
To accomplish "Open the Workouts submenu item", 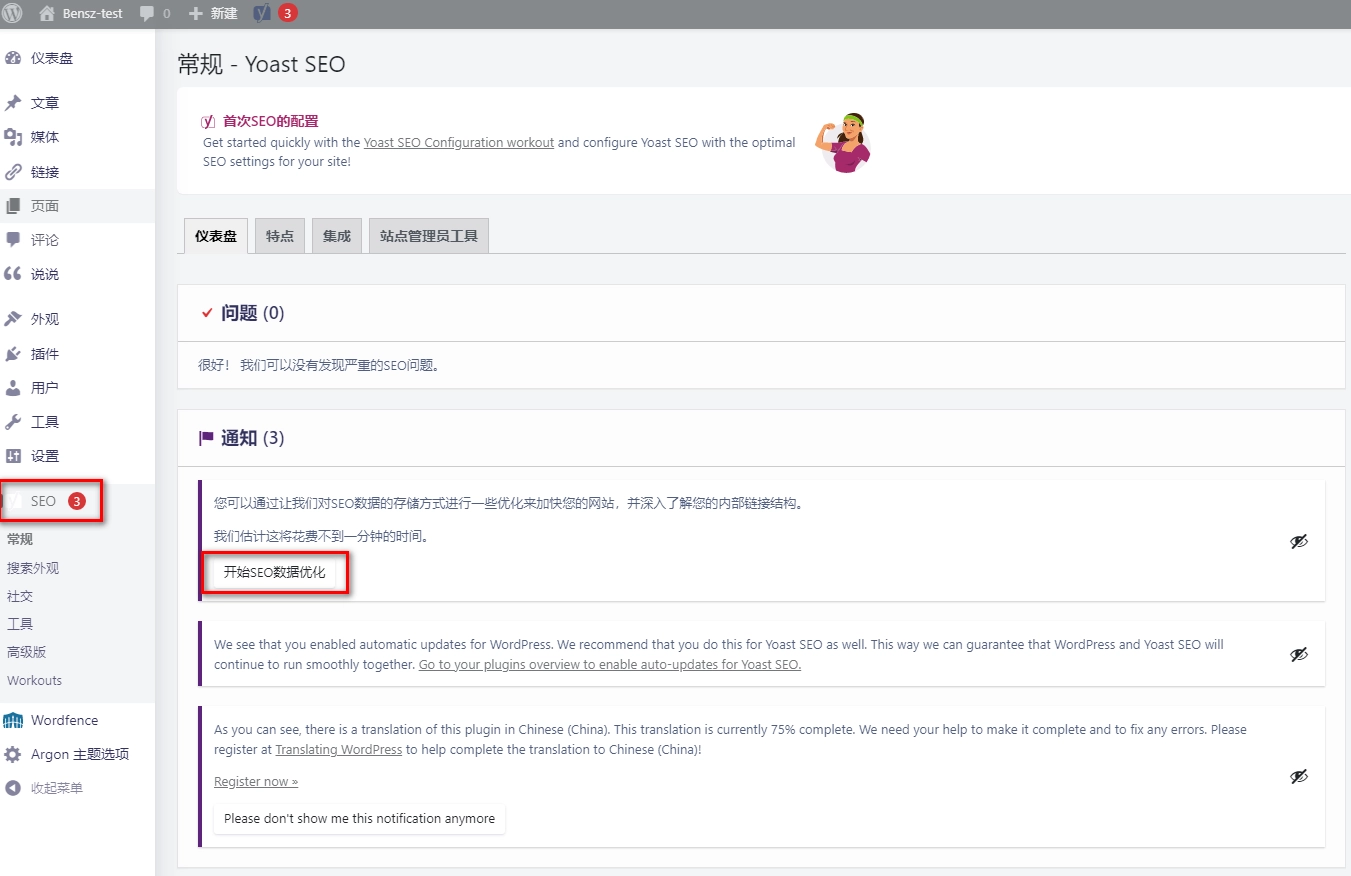I will 35,680.
